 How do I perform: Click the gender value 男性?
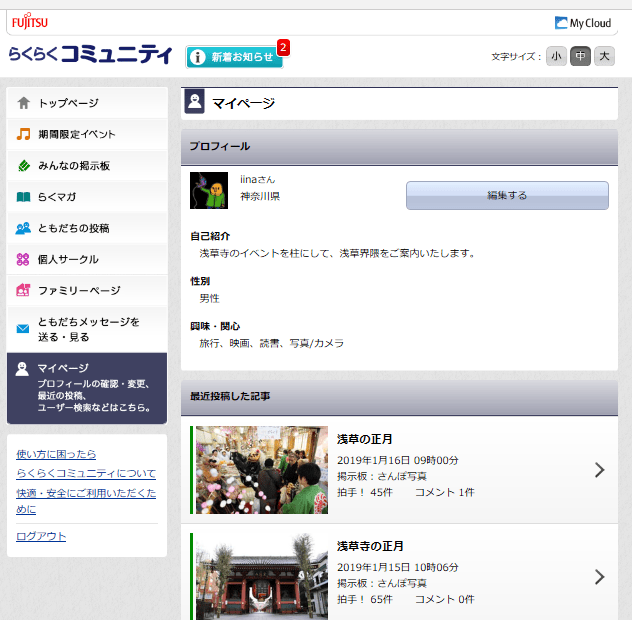209,298
